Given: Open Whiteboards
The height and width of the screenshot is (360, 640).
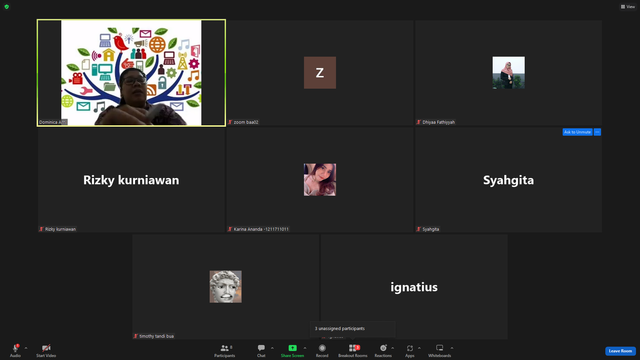Looking at the screenshot, I should coord(440,350).
